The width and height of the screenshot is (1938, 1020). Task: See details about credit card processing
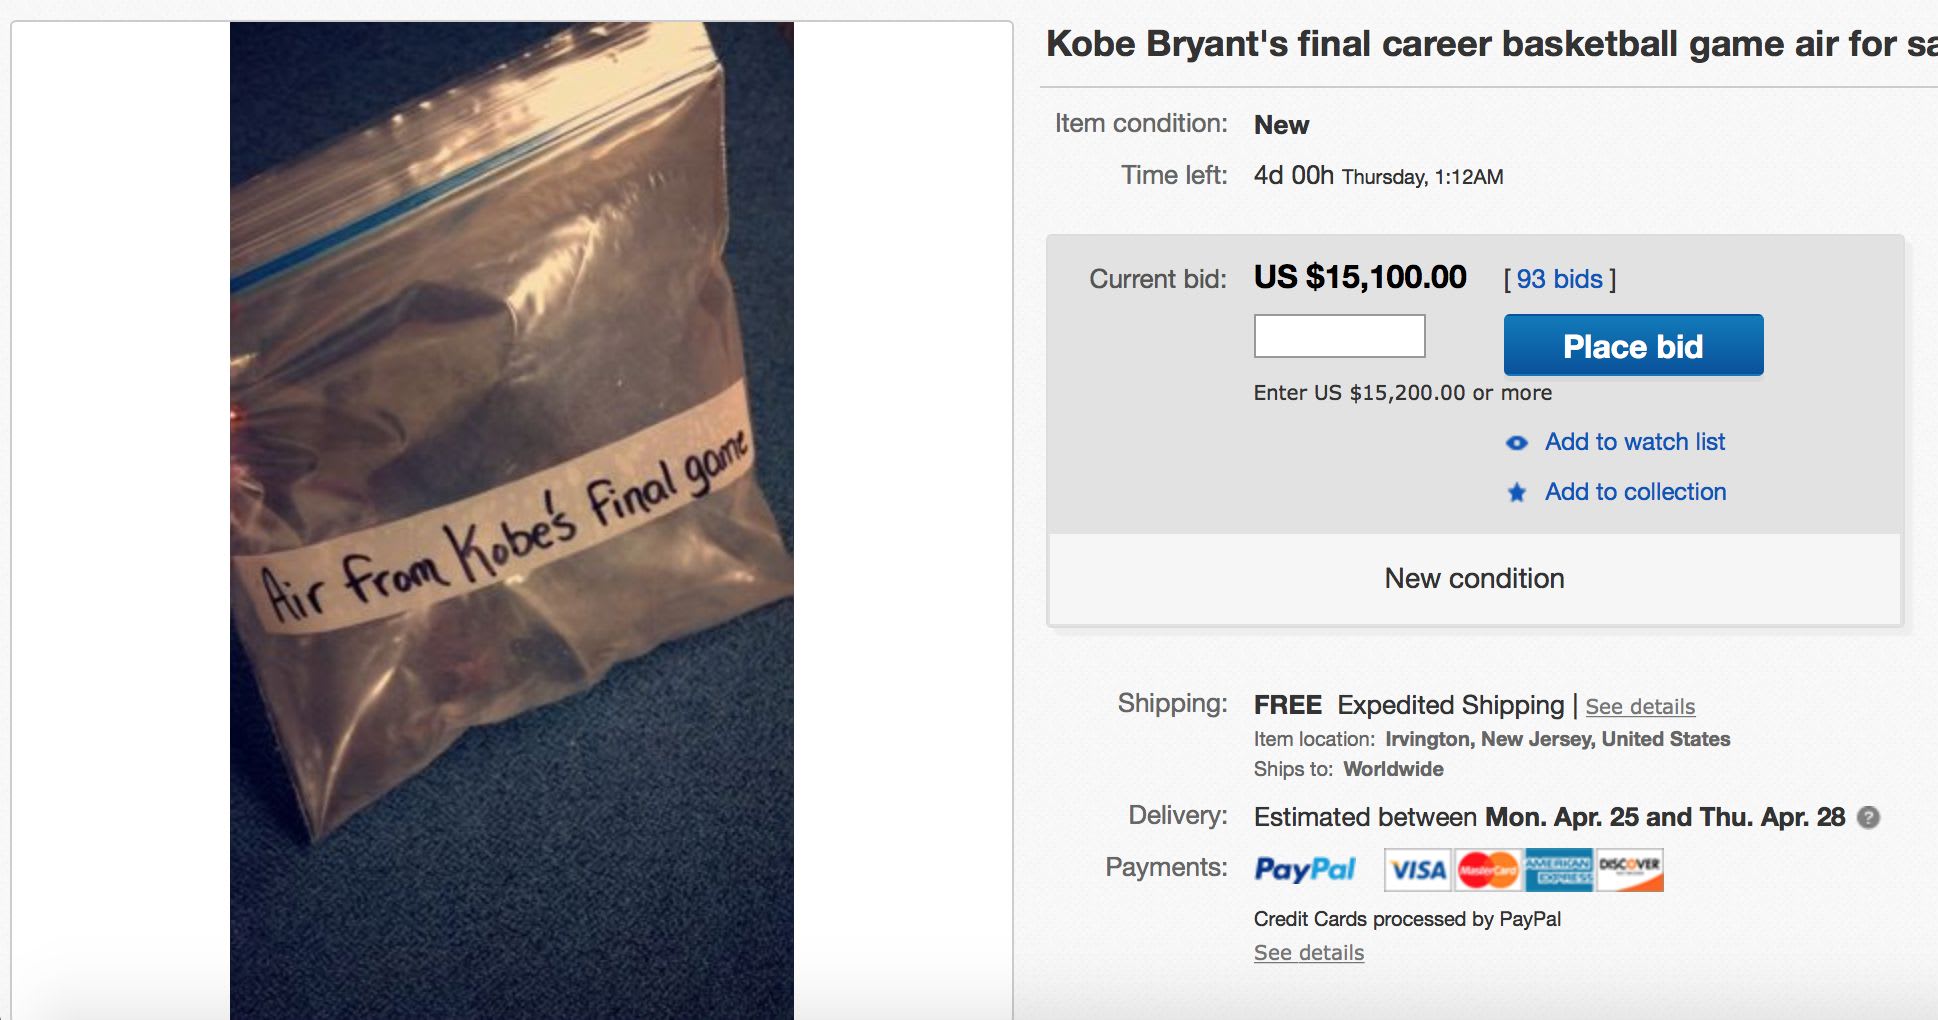coord(1307,953)
